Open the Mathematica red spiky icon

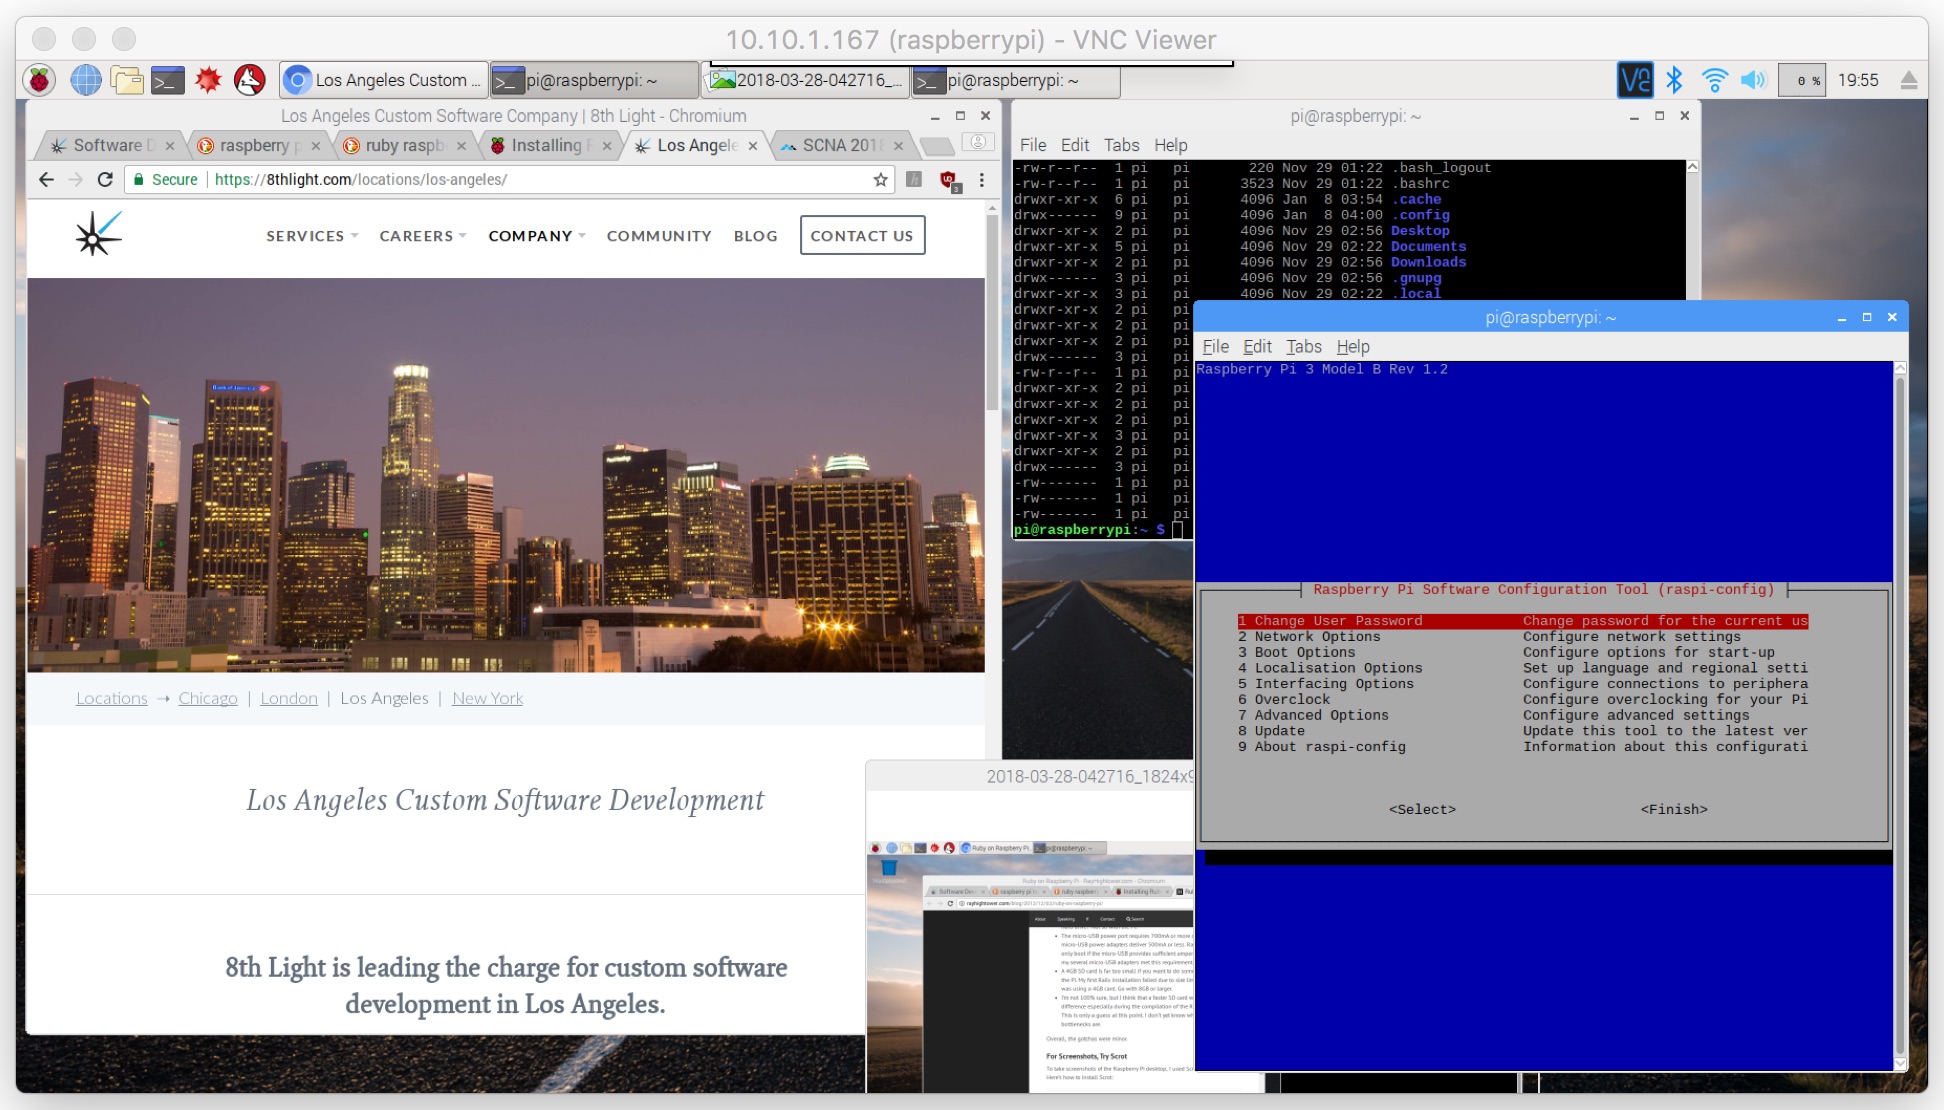[x=208, y=80]
